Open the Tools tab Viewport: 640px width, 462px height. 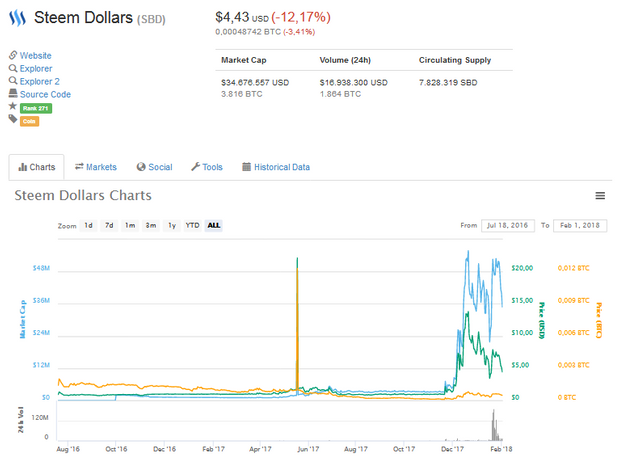pyautogui.click(x=207, y=167)
